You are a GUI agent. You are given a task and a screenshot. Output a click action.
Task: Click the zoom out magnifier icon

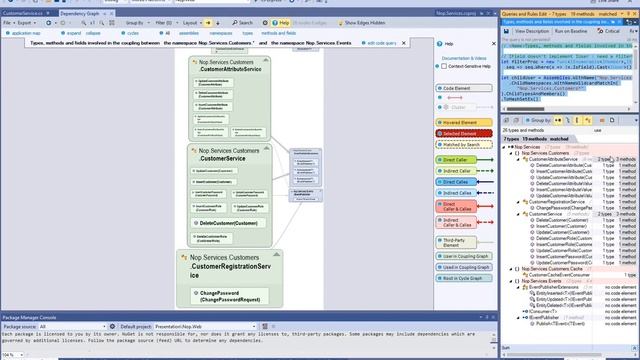[102, 23]
